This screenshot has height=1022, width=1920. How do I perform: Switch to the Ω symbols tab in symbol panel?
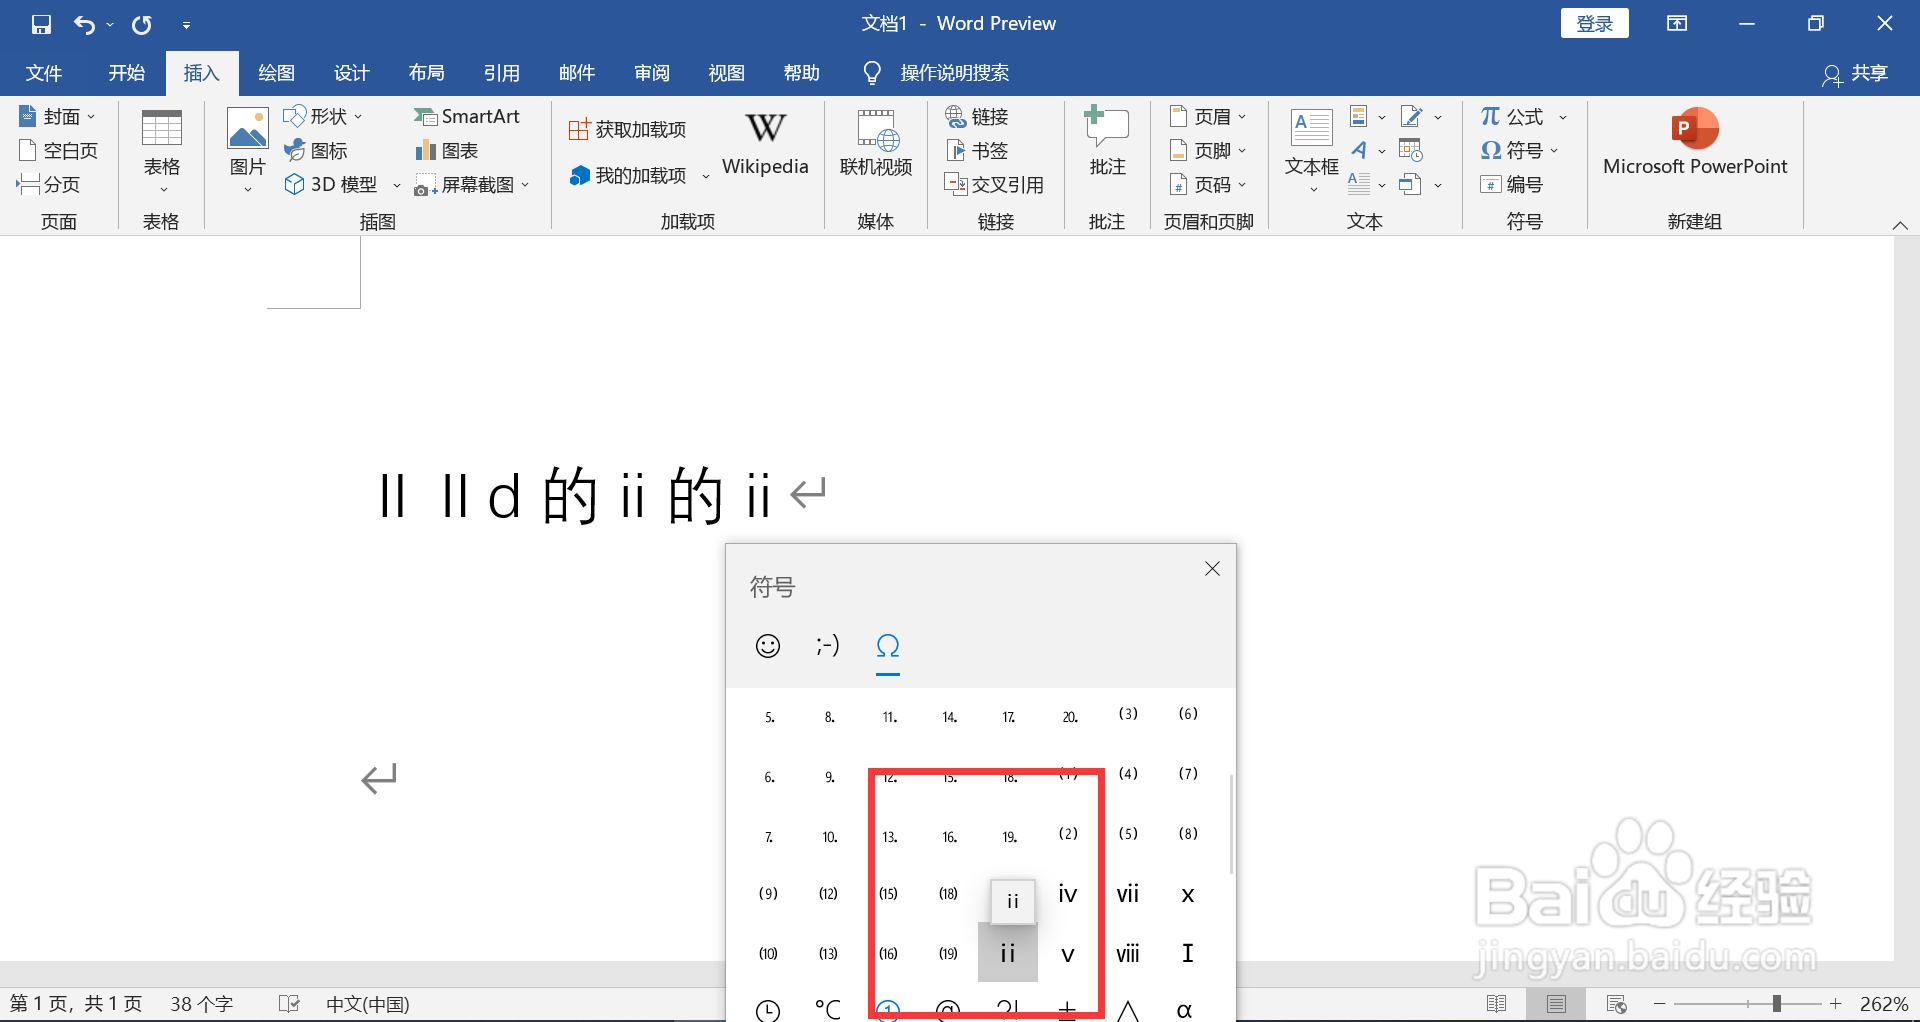click(x=888, y=646)
